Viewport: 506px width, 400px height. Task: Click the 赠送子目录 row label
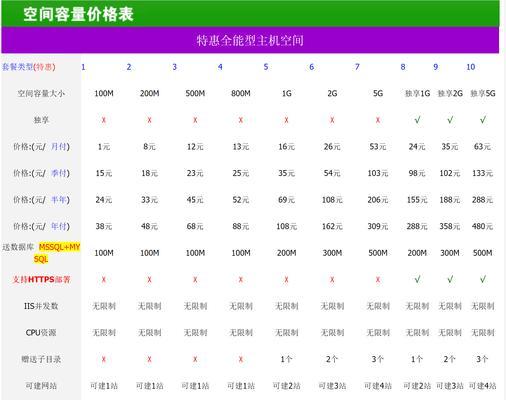tap(41, 359)
